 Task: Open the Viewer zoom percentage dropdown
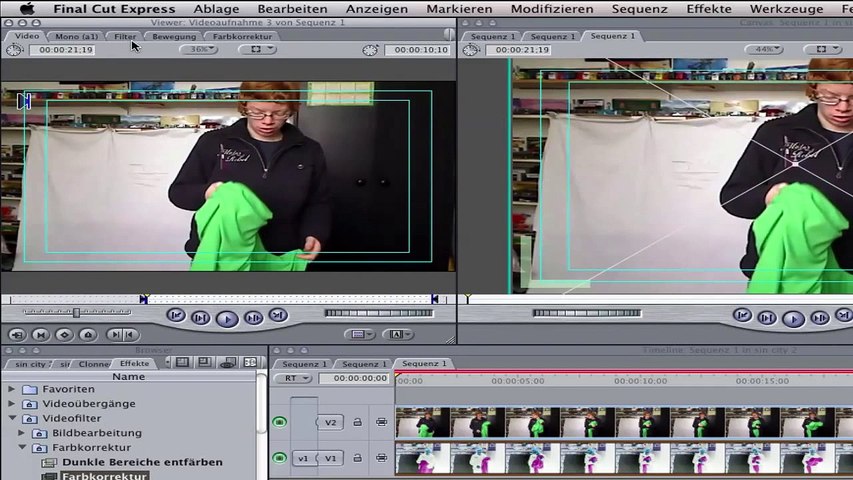tap(199, 49)
